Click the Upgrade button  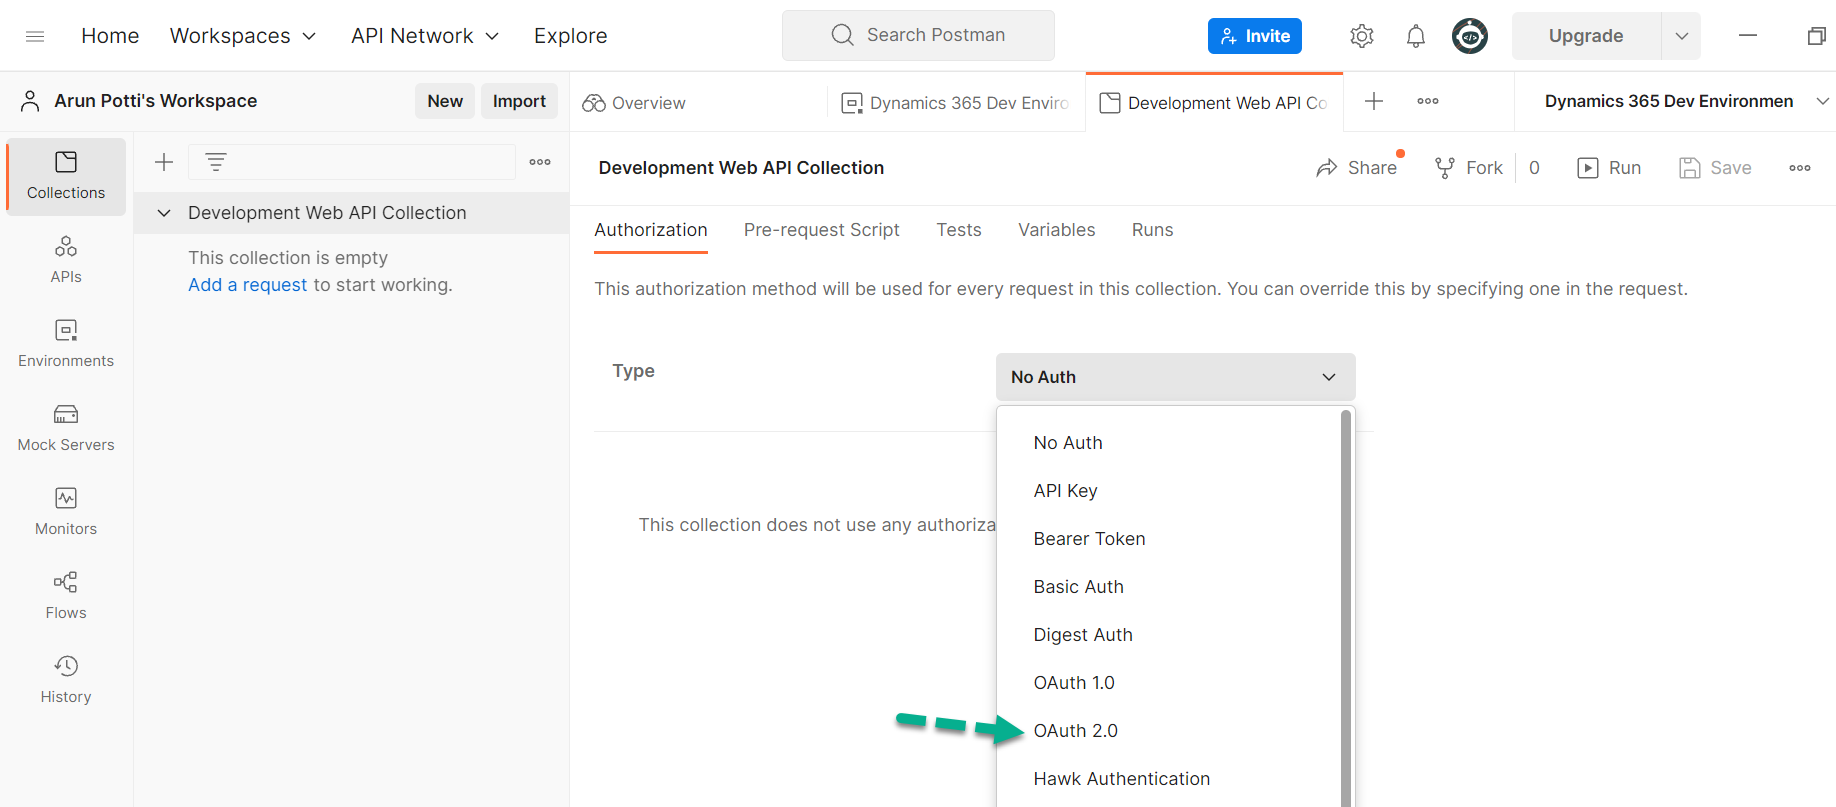(1586, 36)
